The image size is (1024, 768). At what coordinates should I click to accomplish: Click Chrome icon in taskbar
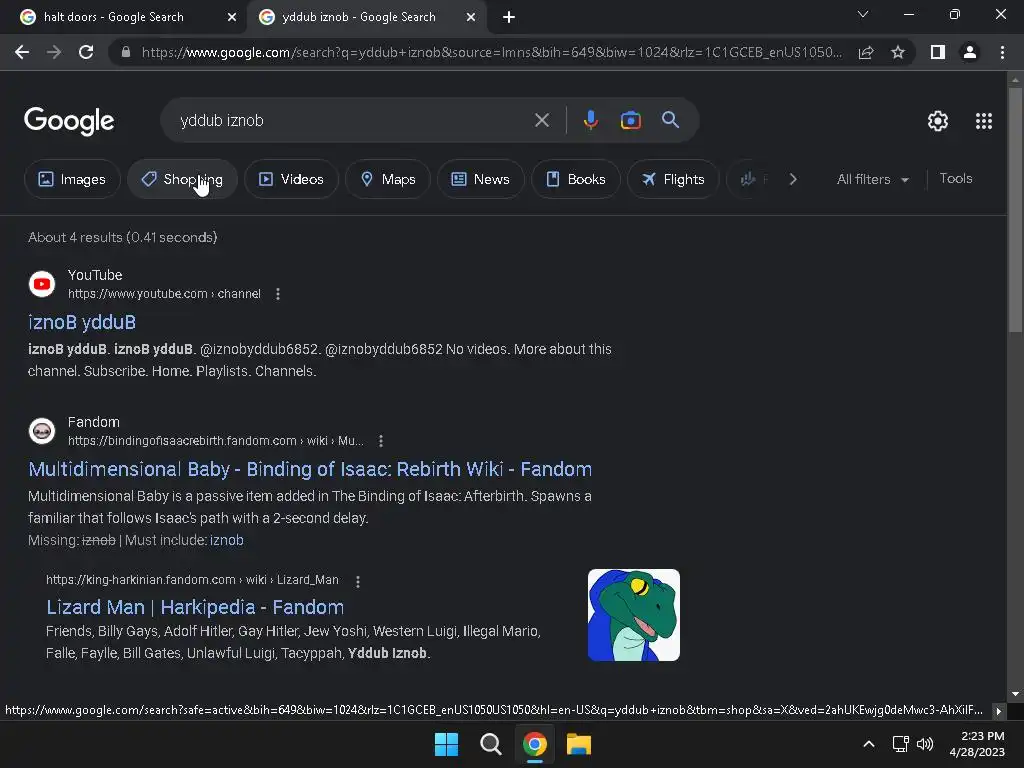pos(534,744)
